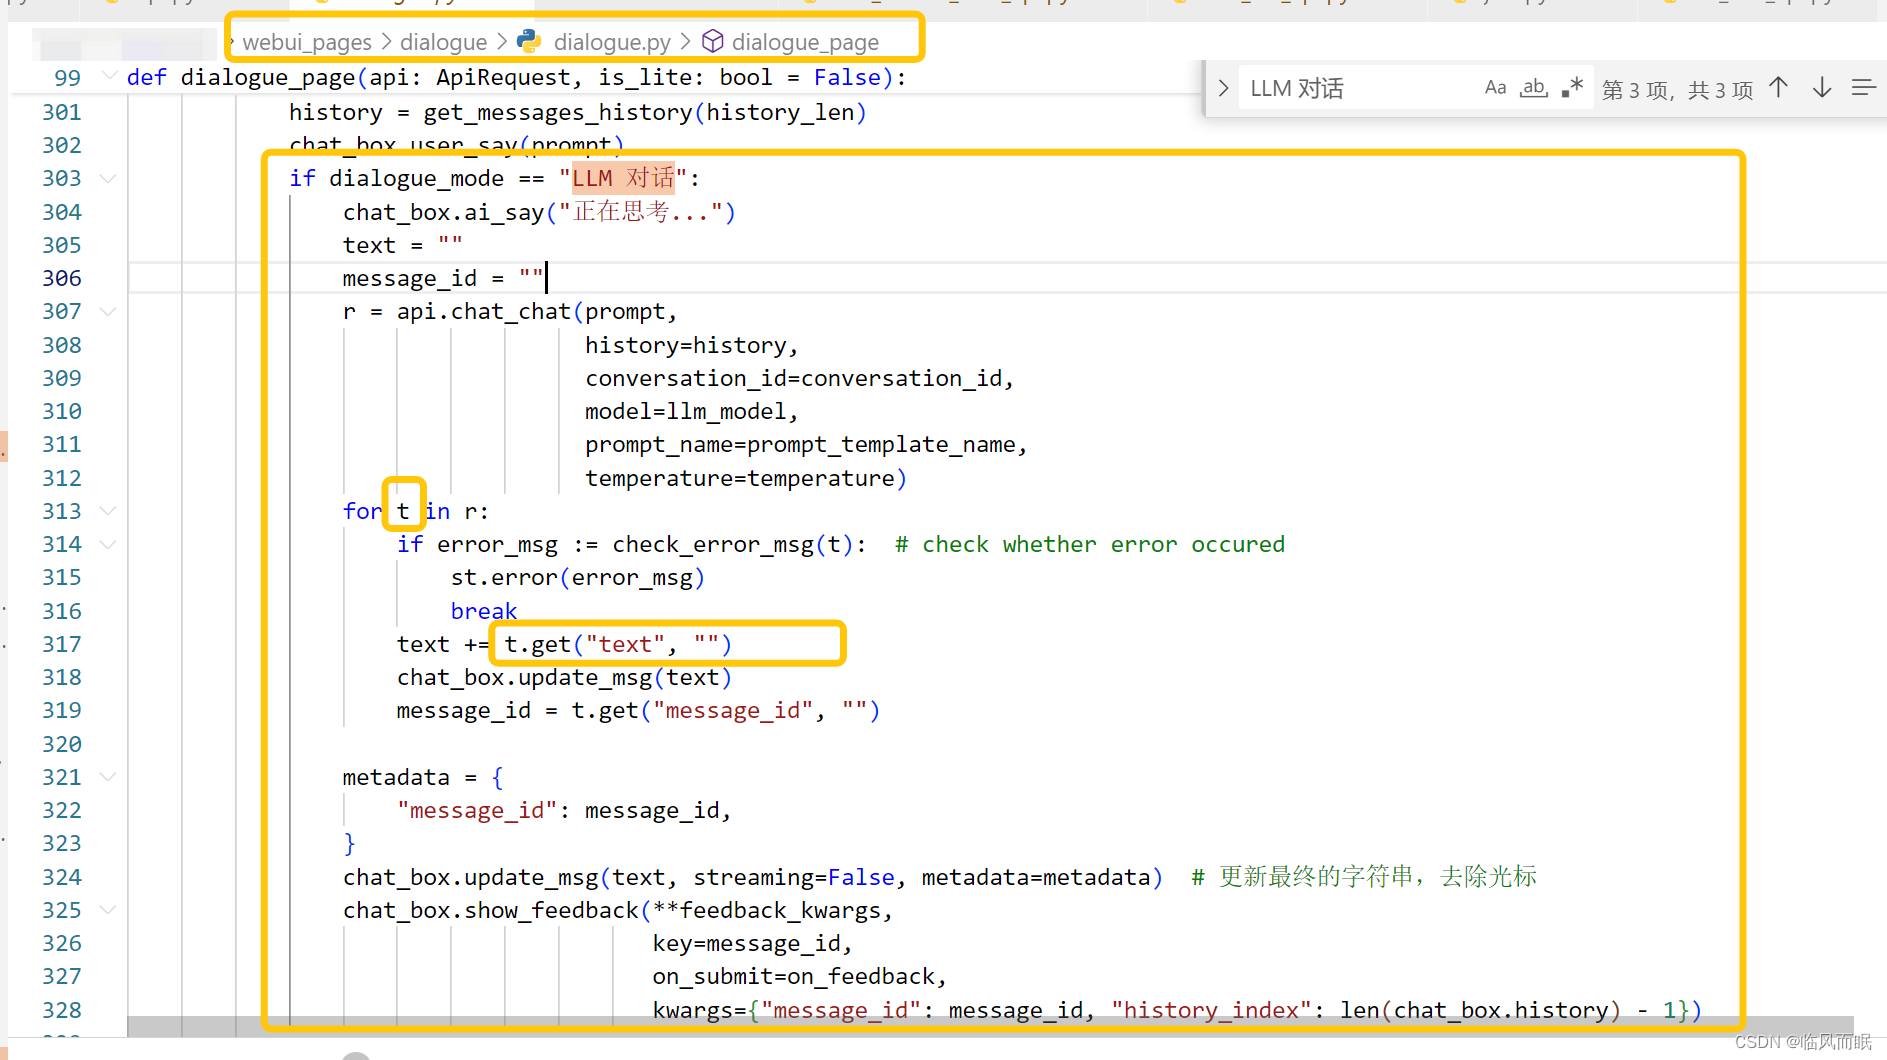This screenshot has height=1060, width=1887.
Task: Open dialogue.py breadcrumb item
Action: [612, 42]
